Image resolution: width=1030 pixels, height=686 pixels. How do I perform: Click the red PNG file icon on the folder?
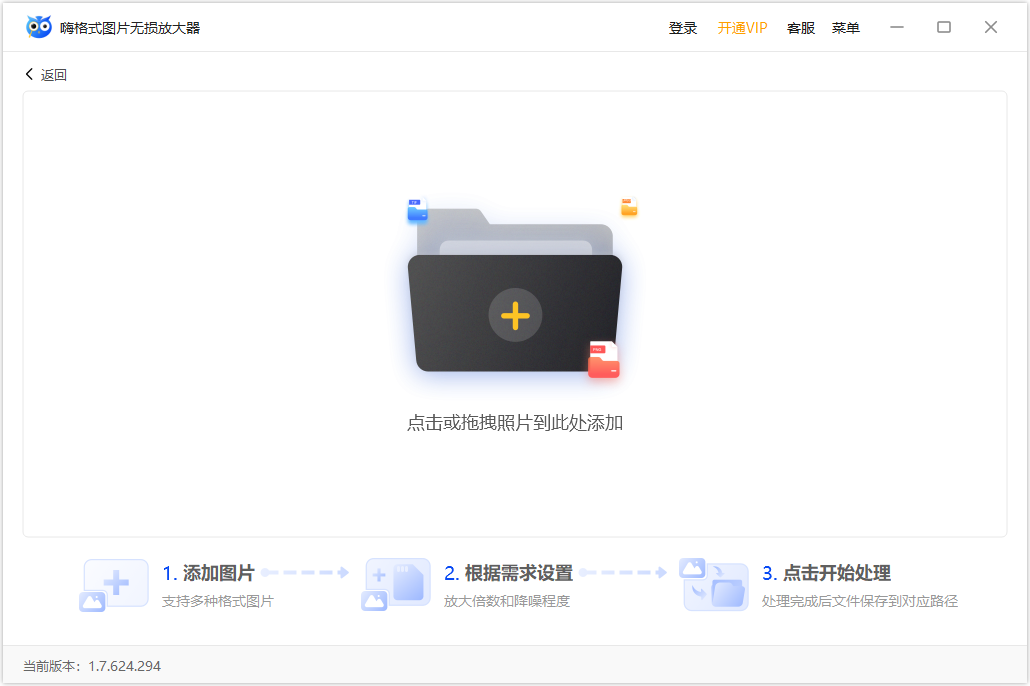click(x=604, y=361)
